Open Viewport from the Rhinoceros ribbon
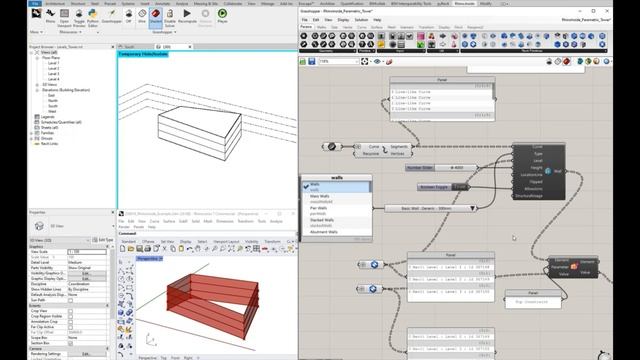 (64, 16)
